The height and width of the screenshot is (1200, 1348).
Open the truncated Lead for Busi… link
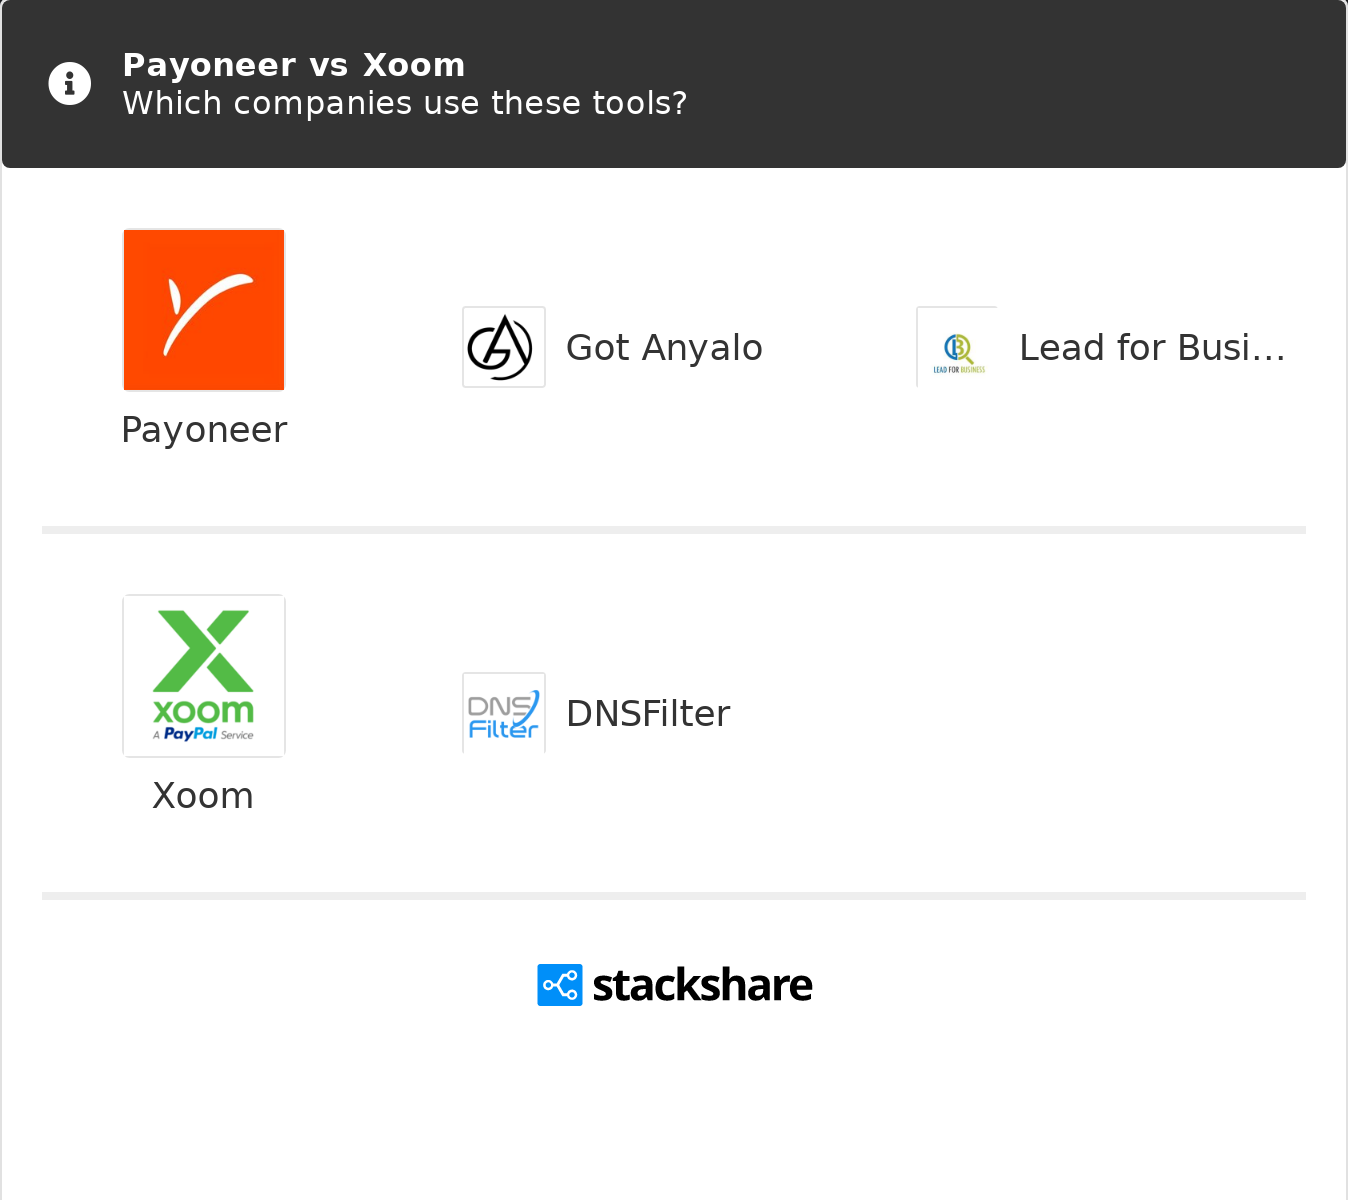pos(1152,348)
